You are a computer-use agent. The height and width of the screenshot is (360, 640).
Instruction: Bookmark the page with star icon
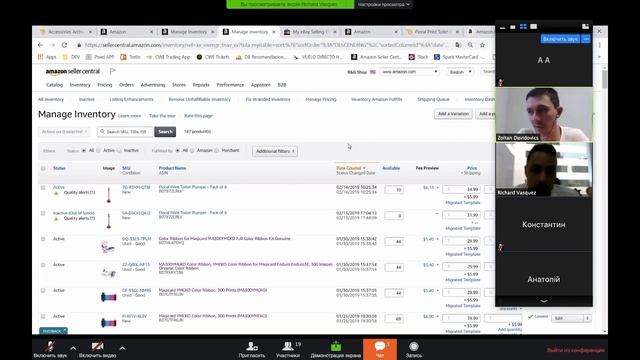tap(482, 45)
